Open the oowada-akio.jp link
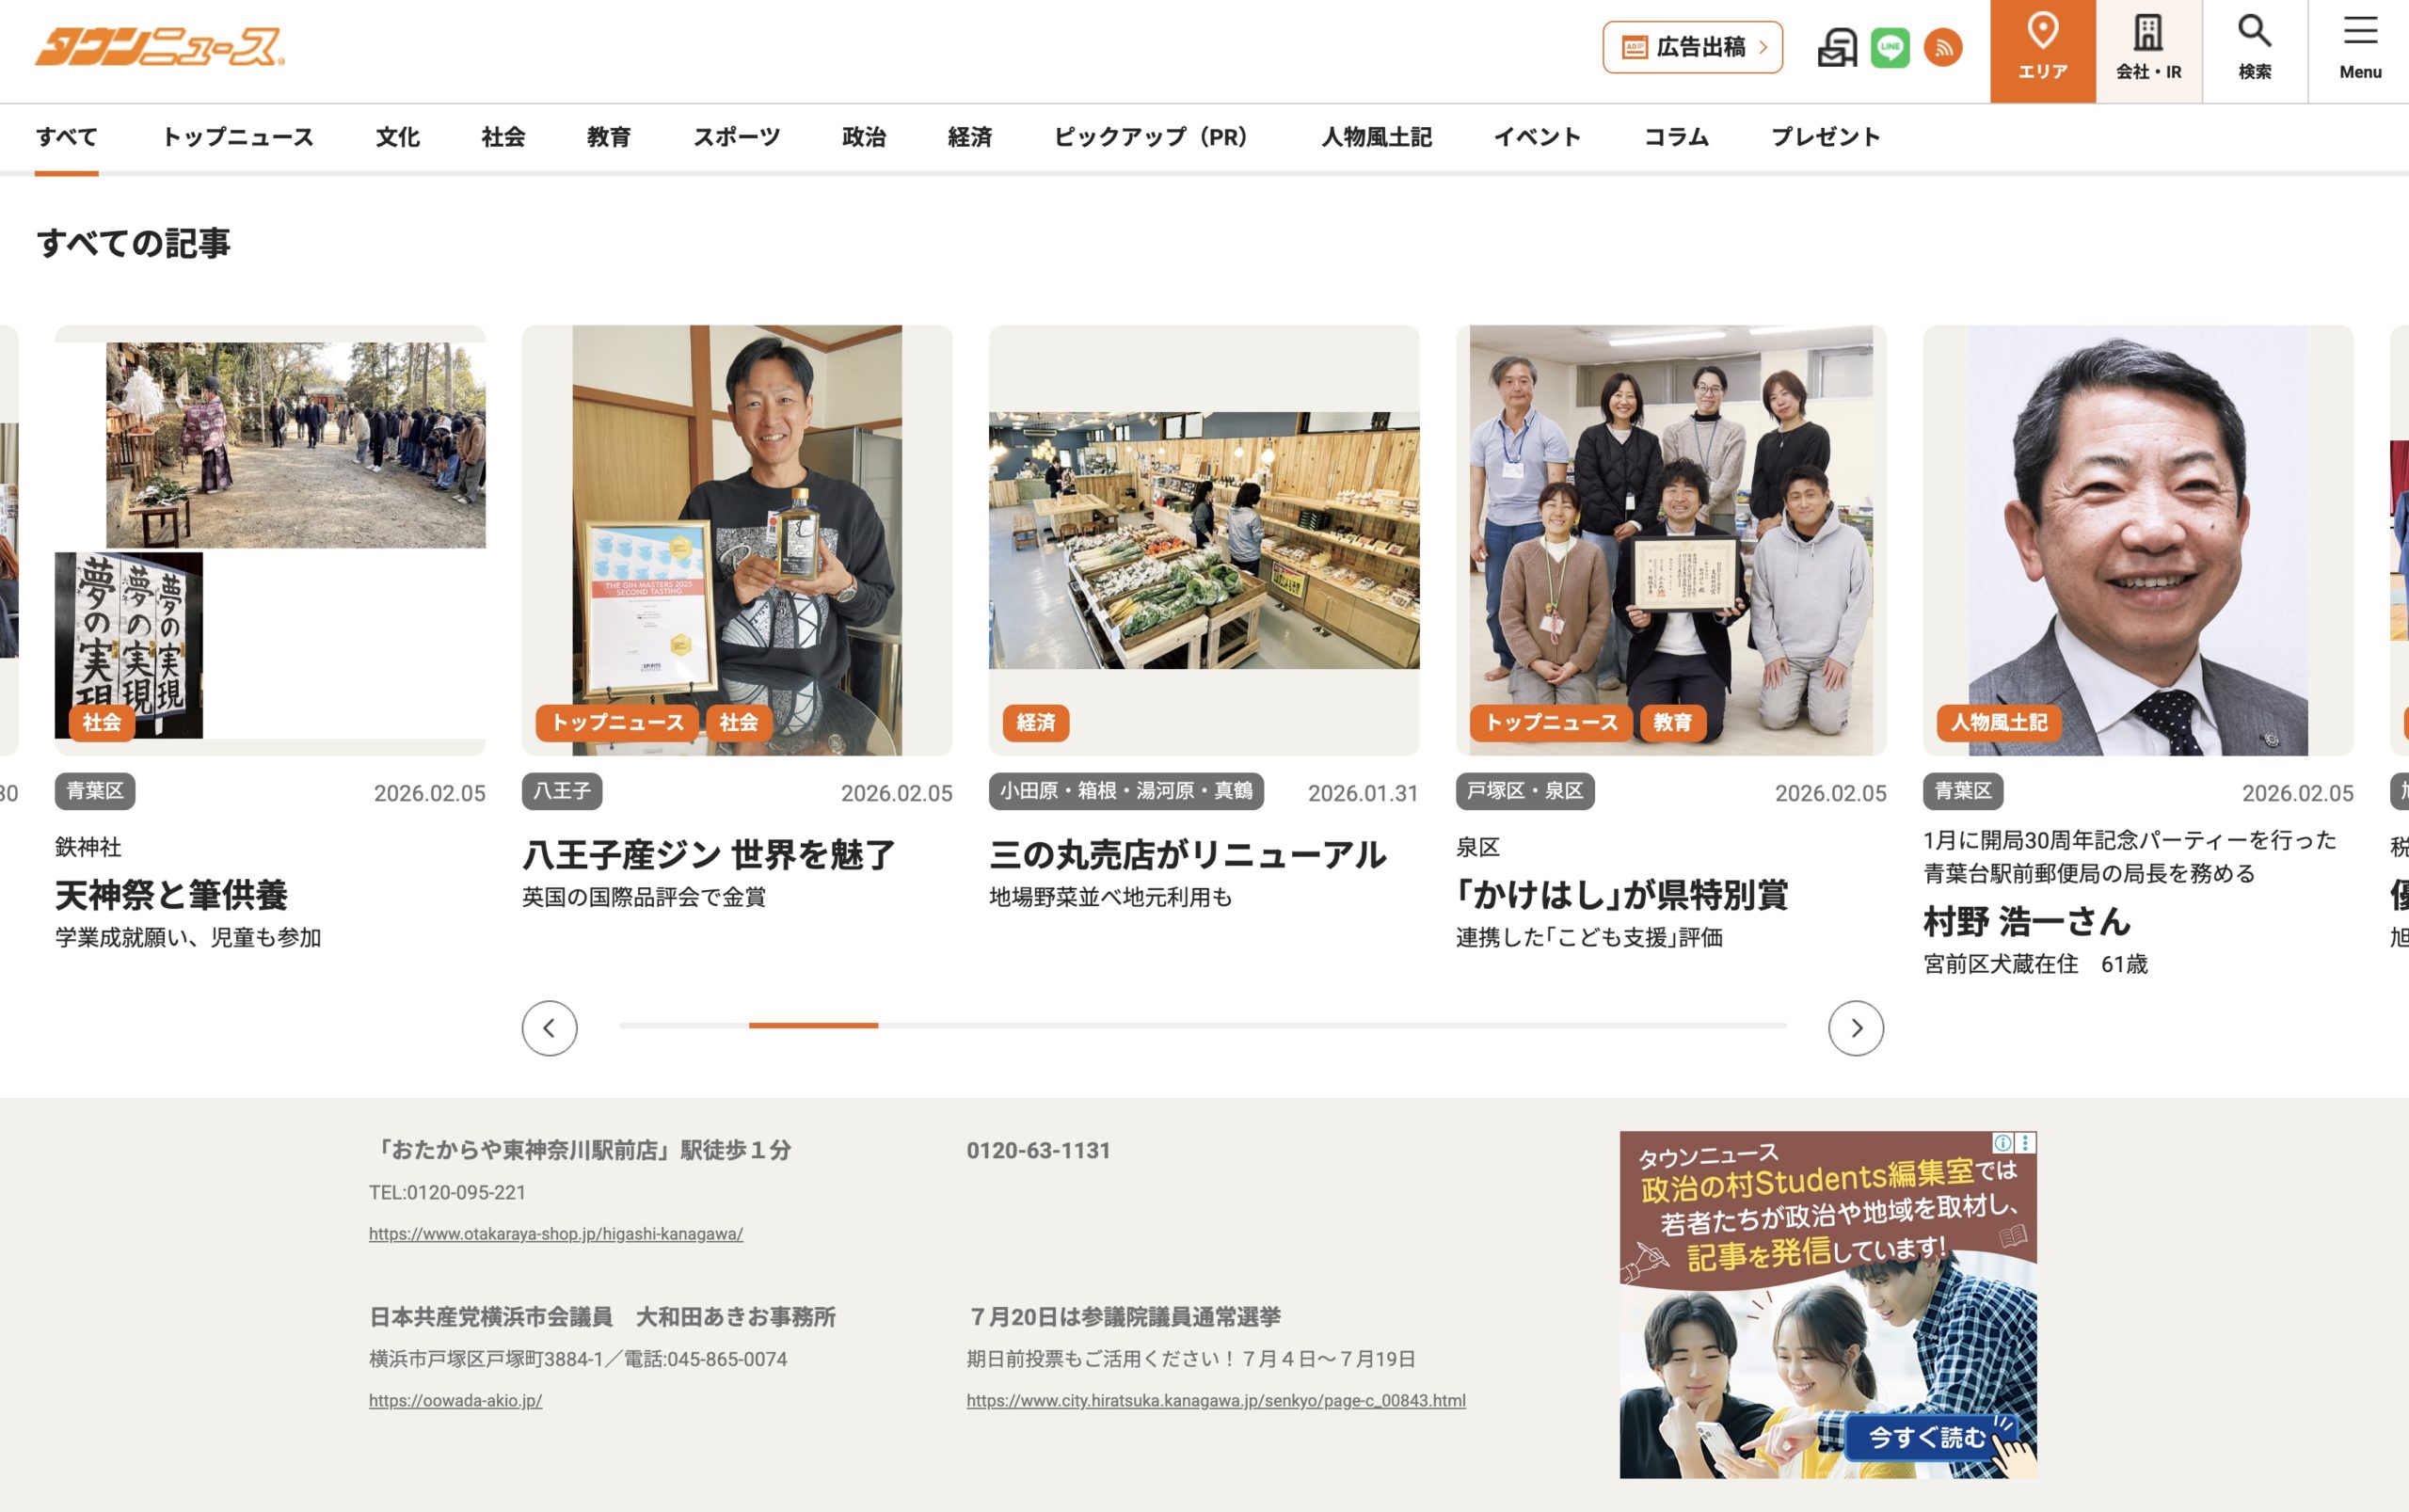This screenshot has width=2409, height=1512. [x=455, y=1400]
